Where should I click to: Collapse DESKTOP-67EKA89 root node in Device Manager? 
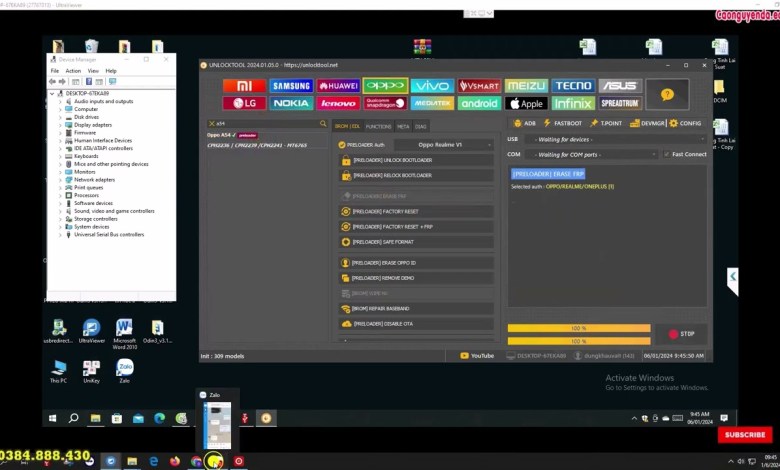click(52, 94)
